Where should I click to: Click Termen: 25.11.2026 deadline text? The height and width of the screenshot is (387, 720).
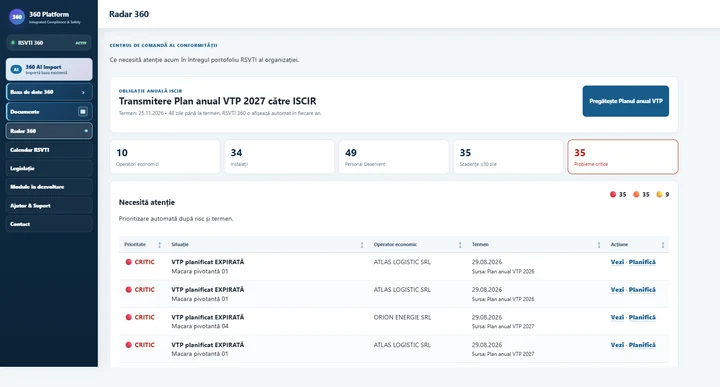pyautogui.click(x=141, y=113)
